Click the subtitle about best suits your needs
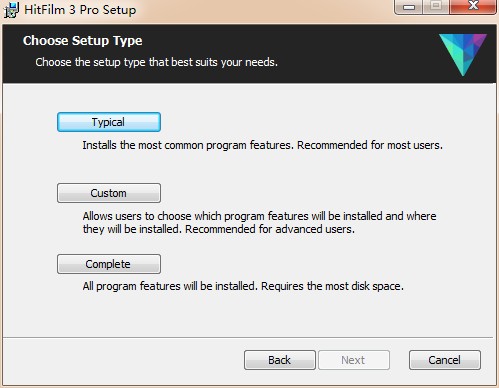499x388 pixels. coord(157,62)
